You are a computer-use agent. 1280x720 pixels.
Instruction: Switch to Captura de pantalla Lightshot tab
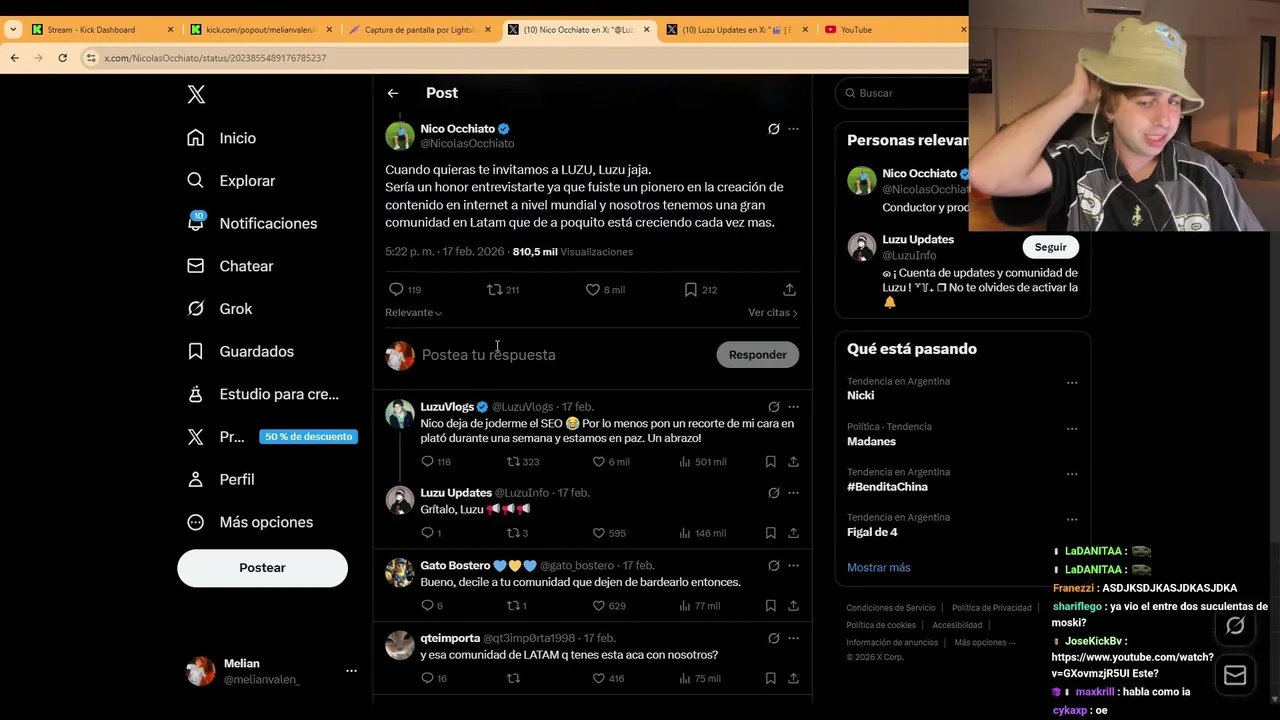[420, 29]
